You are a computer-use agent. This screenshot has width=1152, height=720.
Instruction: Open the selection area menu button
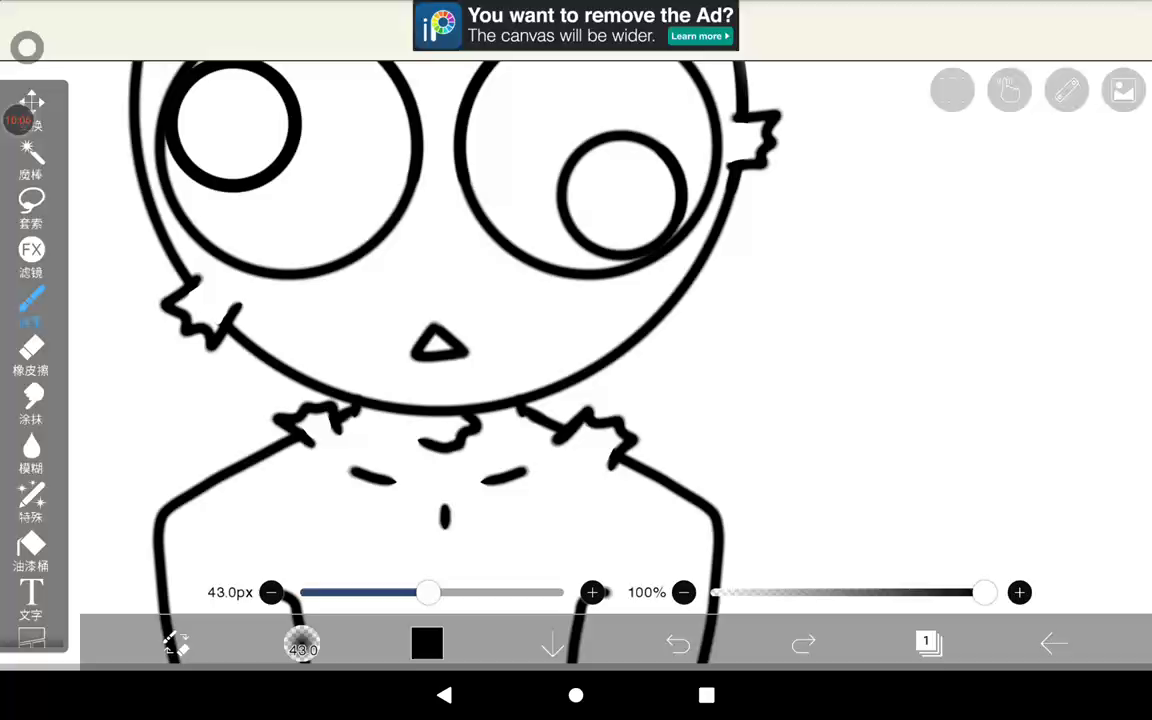coord(952,91)
